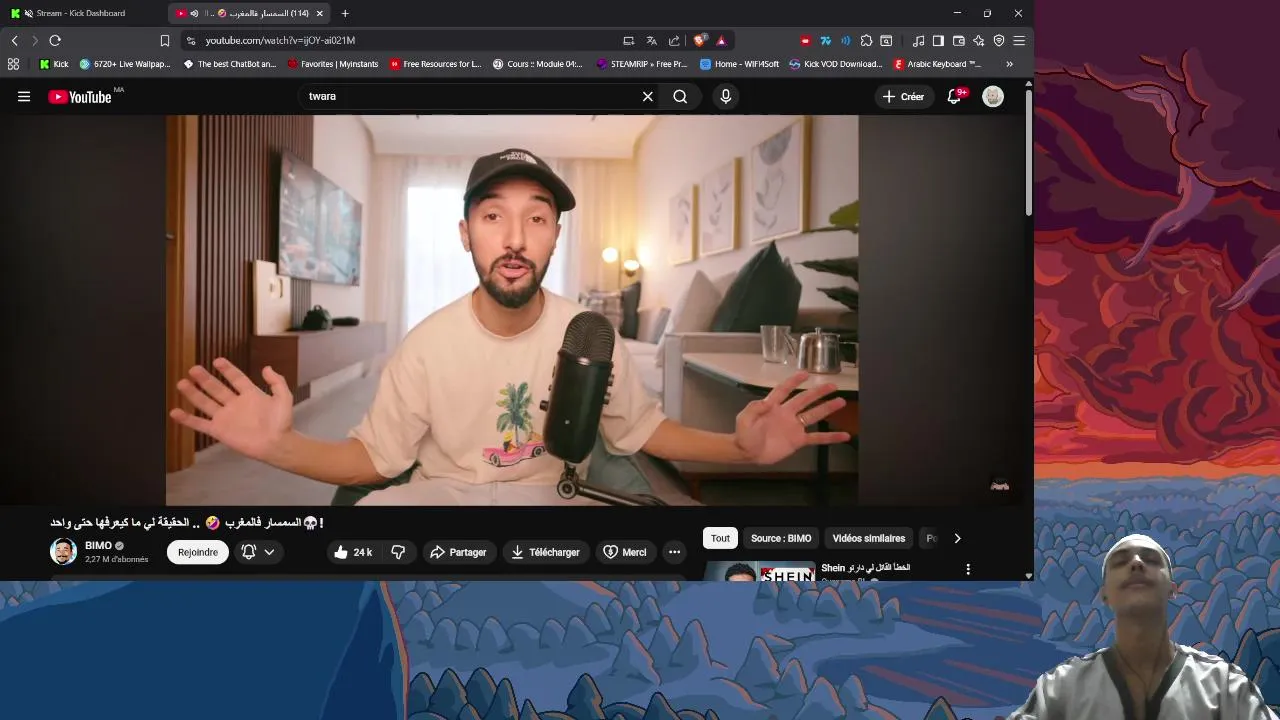Screen dimensions: 1280x720
Task: Open the Shein recommended video thumbnail
Action: pos(760,572)
